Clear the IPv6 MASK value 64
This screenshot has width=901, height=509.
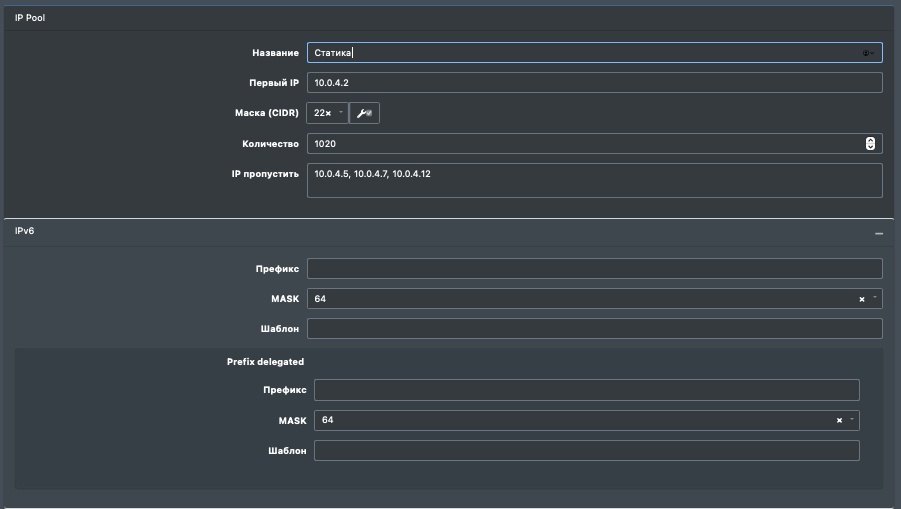pos(861,299)
